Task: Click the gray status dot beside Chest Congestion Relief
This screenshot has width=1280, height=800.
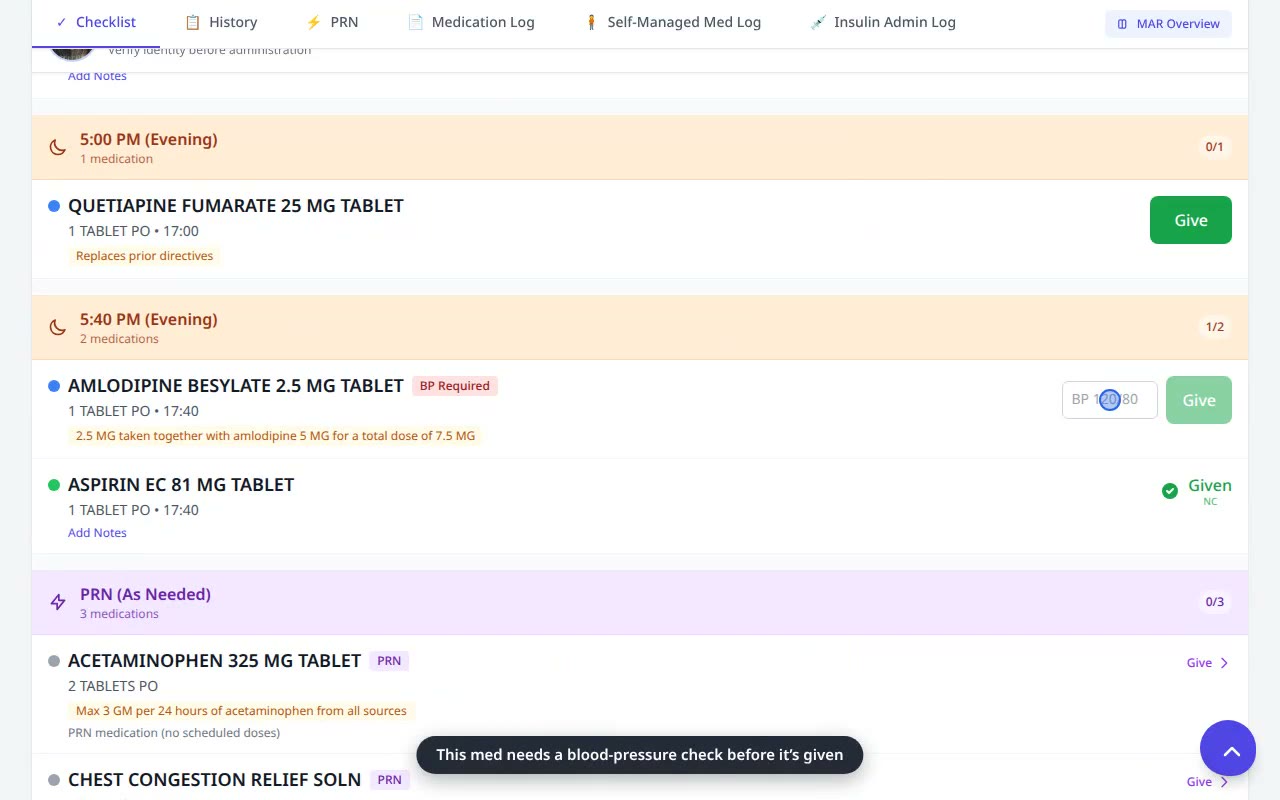Action: pos(54,780)
